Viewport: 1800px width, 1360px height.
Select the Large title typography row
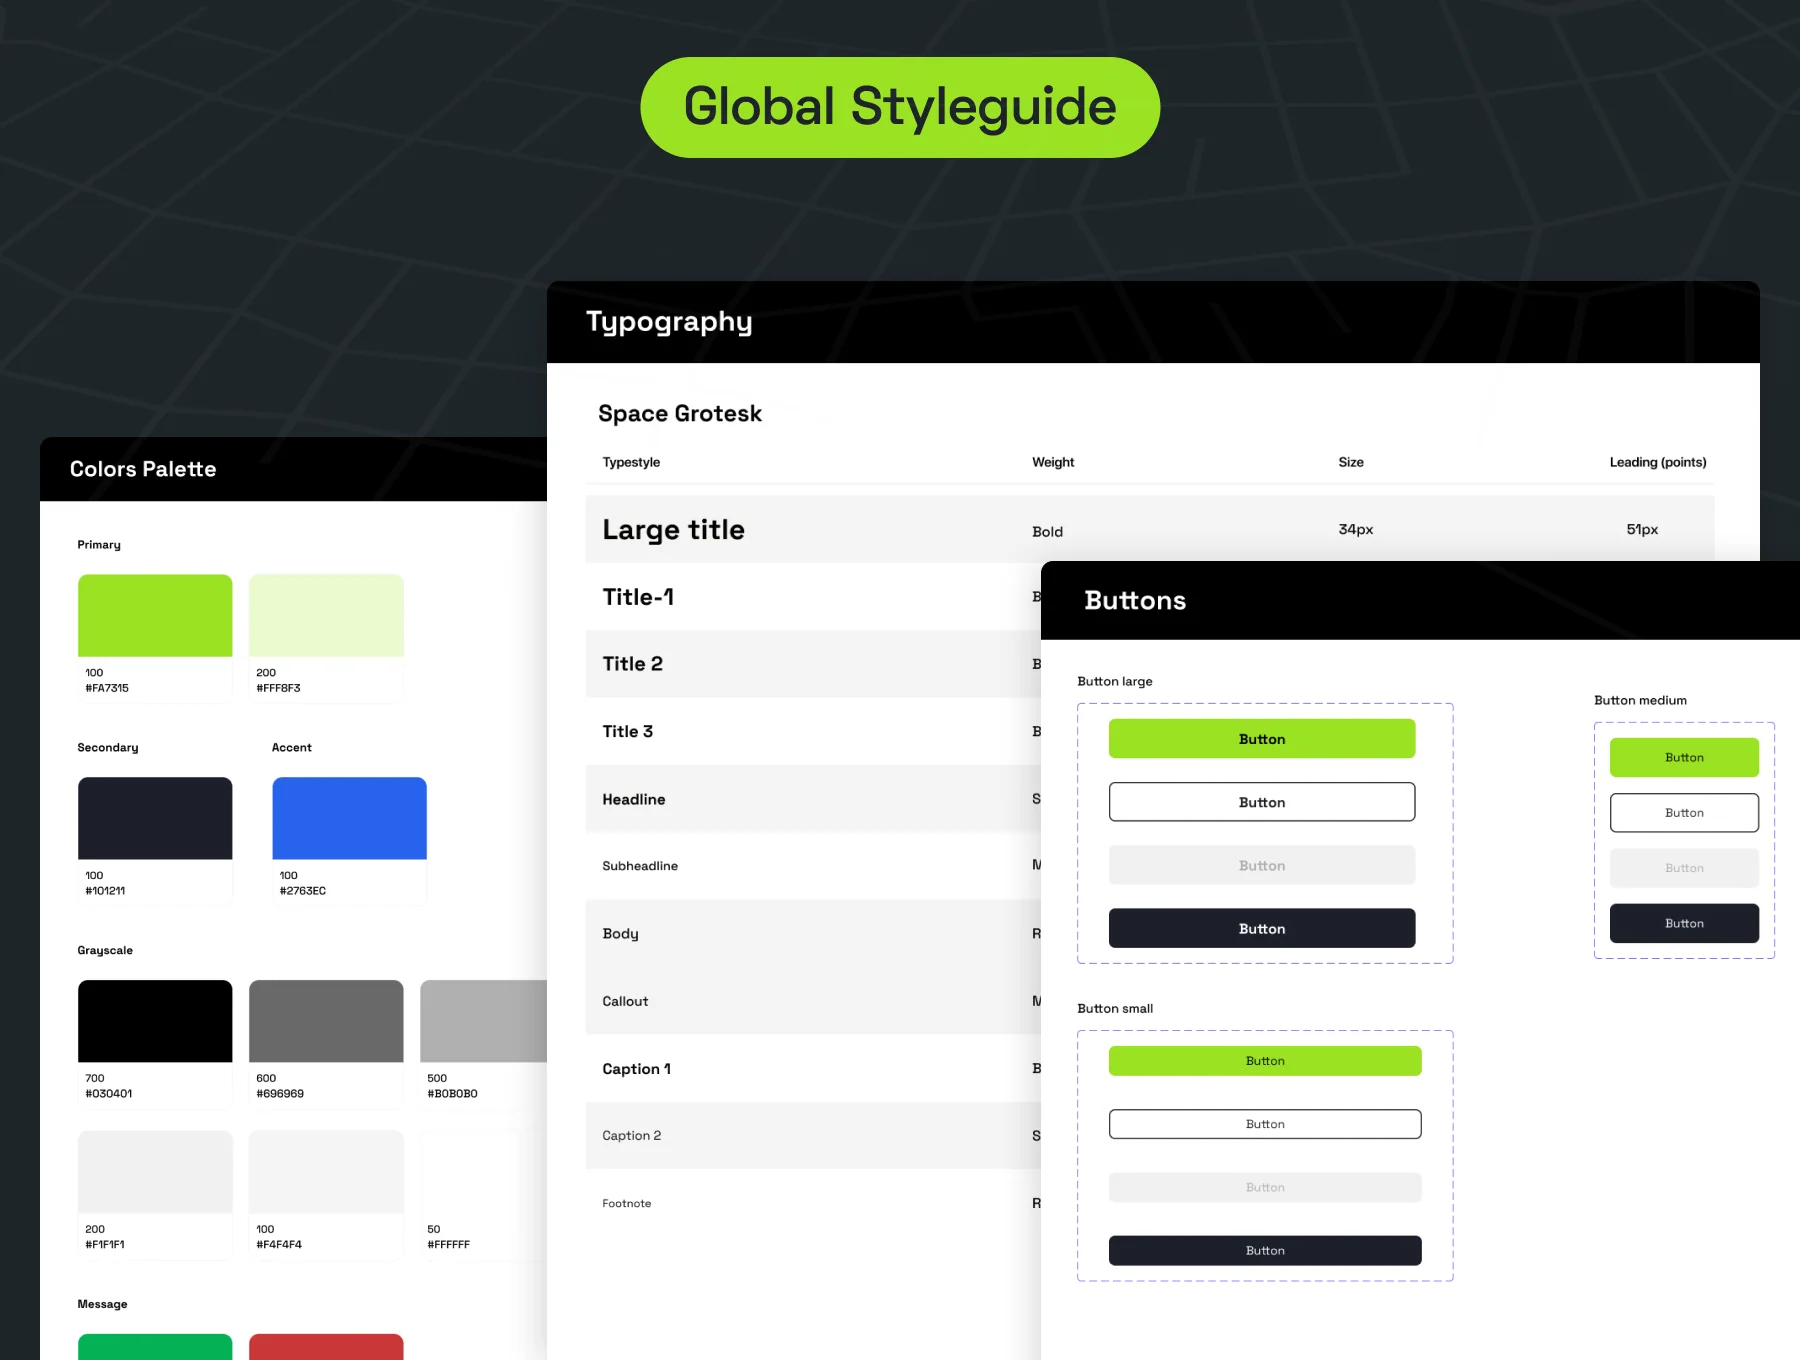coord(1150,529)
